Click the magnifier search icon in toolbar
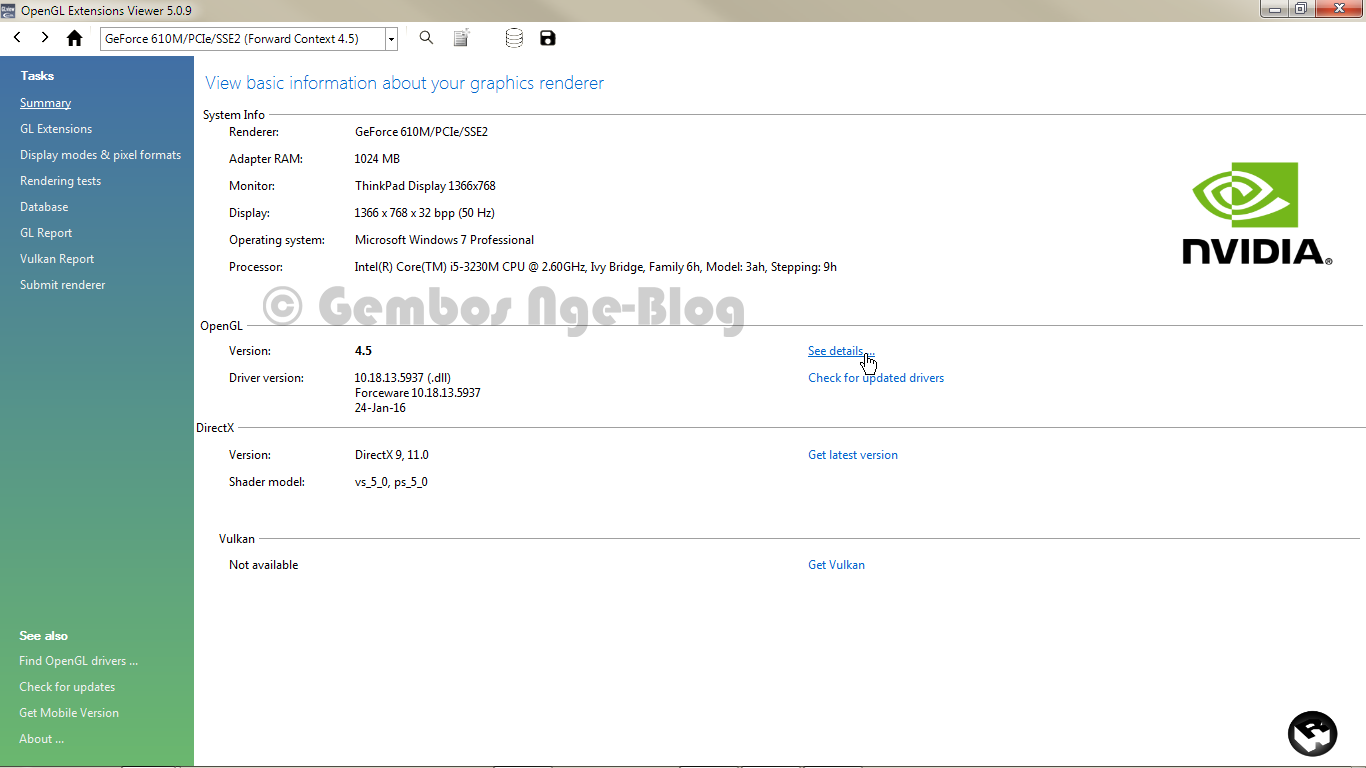This screenshot has height=768, width=1366. (426, 38)
